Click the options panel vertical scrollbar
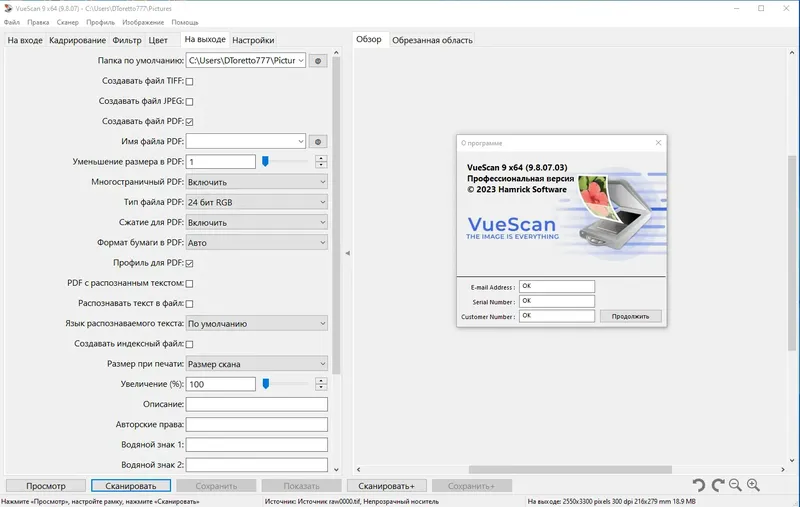800x507 pixels. point(336,214)
